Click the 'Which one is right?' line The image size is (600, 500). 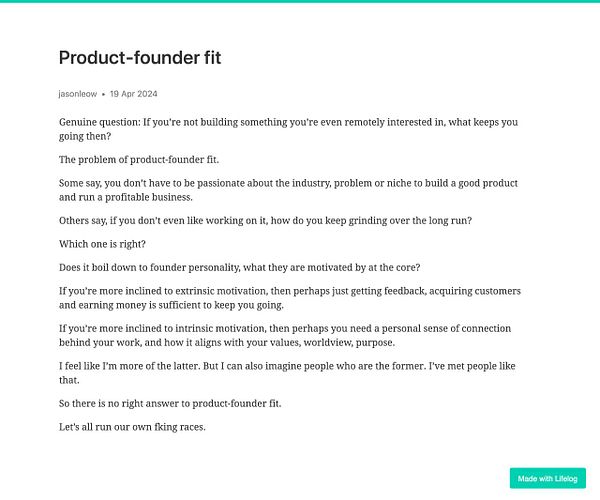pyautogui.click(x=102, y=244)
